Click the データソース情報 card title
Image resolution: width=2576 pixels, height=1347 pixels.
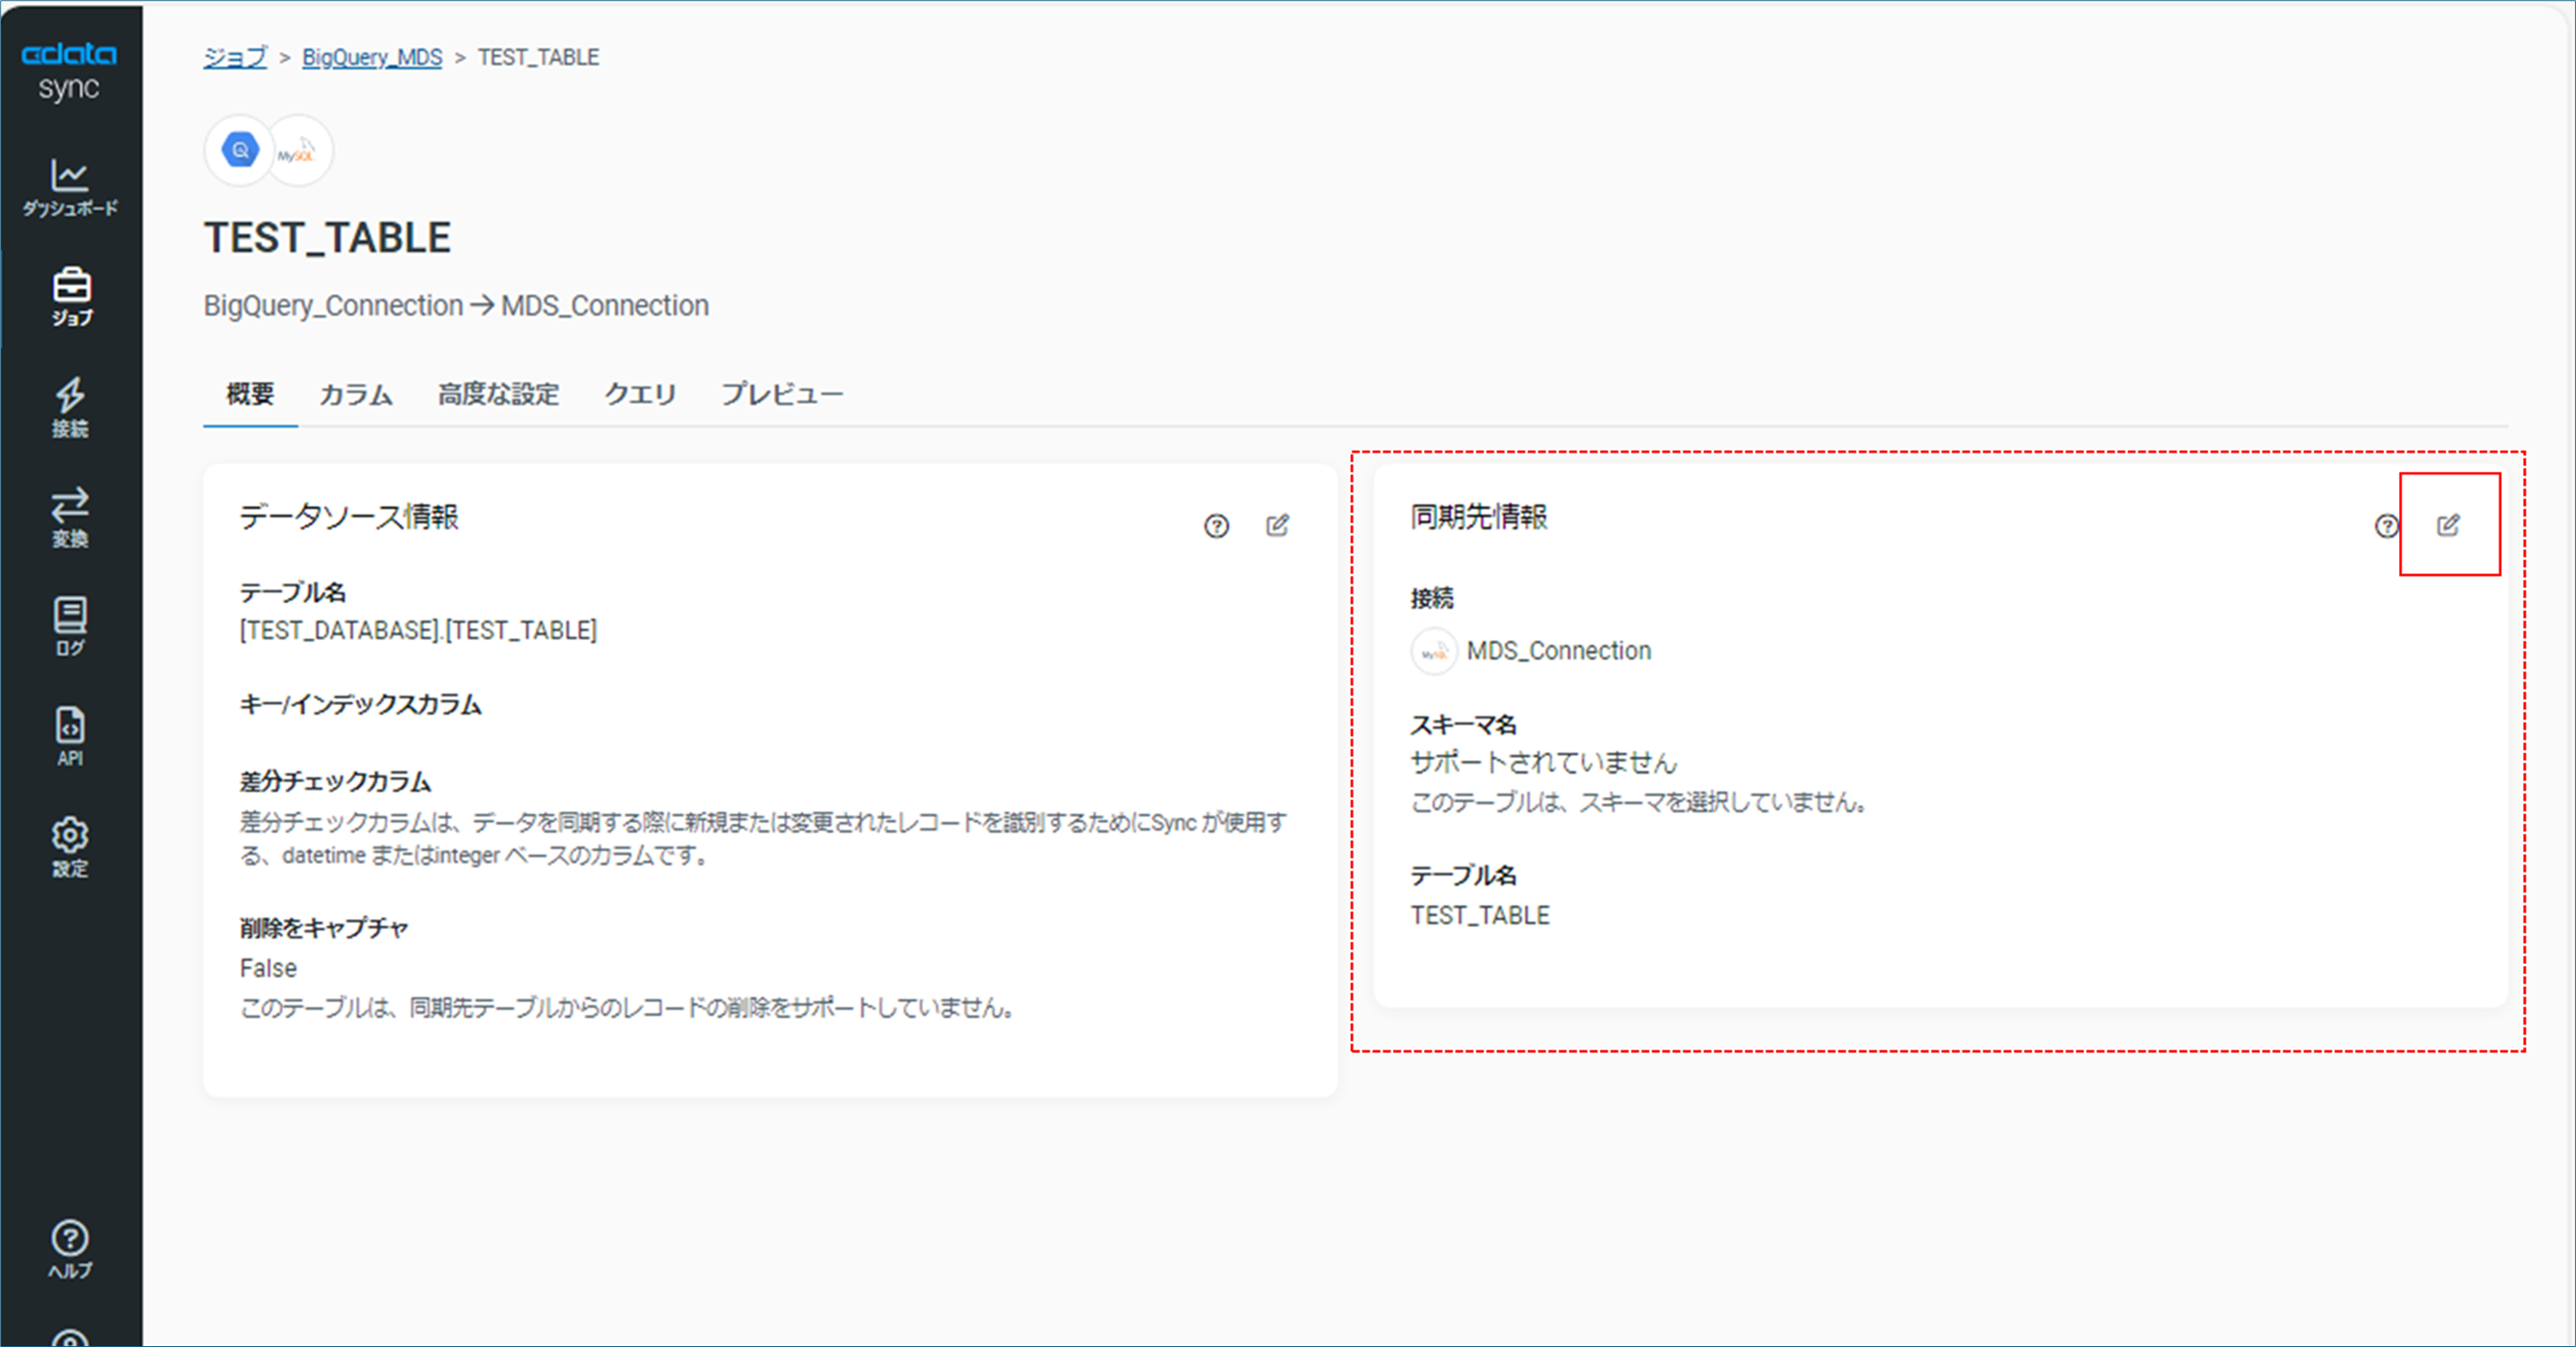tap(348, 516)
